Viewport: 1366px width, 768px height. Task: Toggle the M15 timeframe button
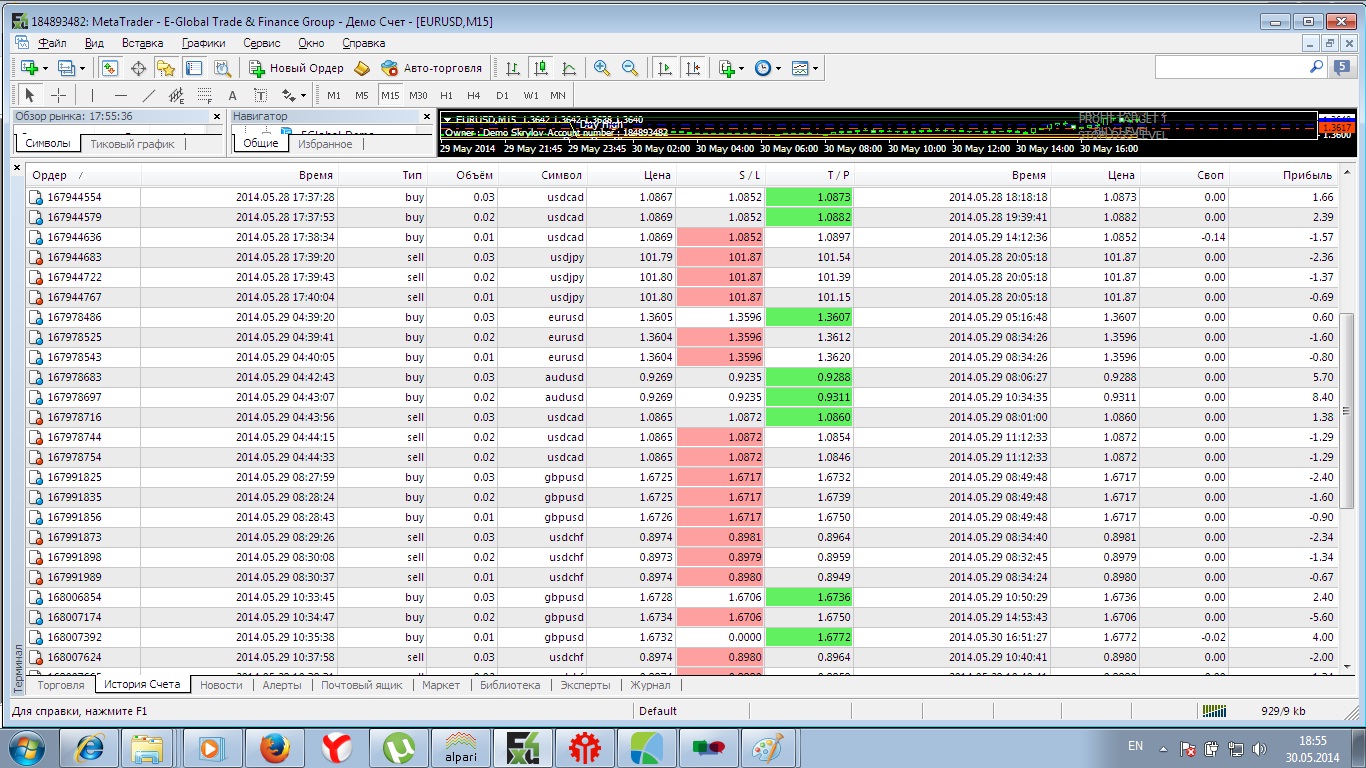[390, 95]
